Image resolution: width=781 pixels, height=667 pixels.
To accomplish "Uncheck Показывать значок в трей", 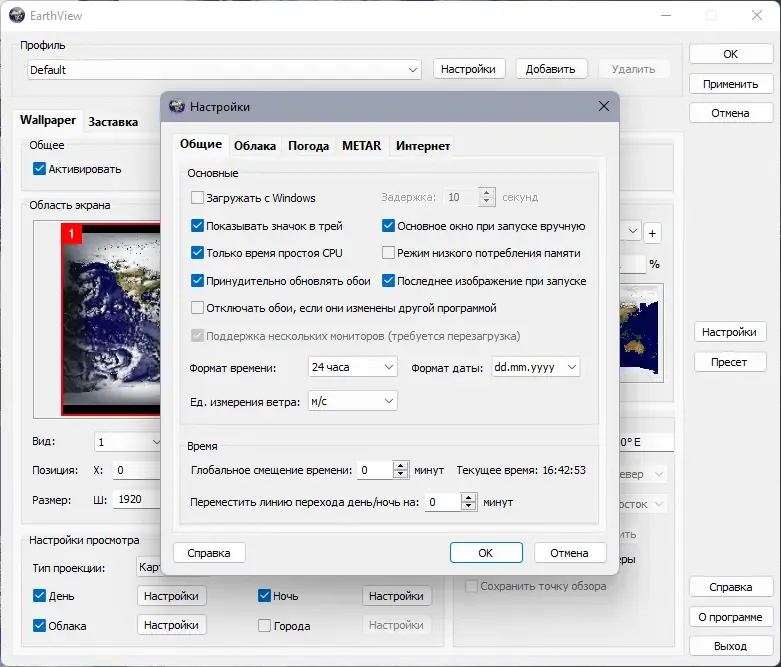I will click(x=197, y=226).
